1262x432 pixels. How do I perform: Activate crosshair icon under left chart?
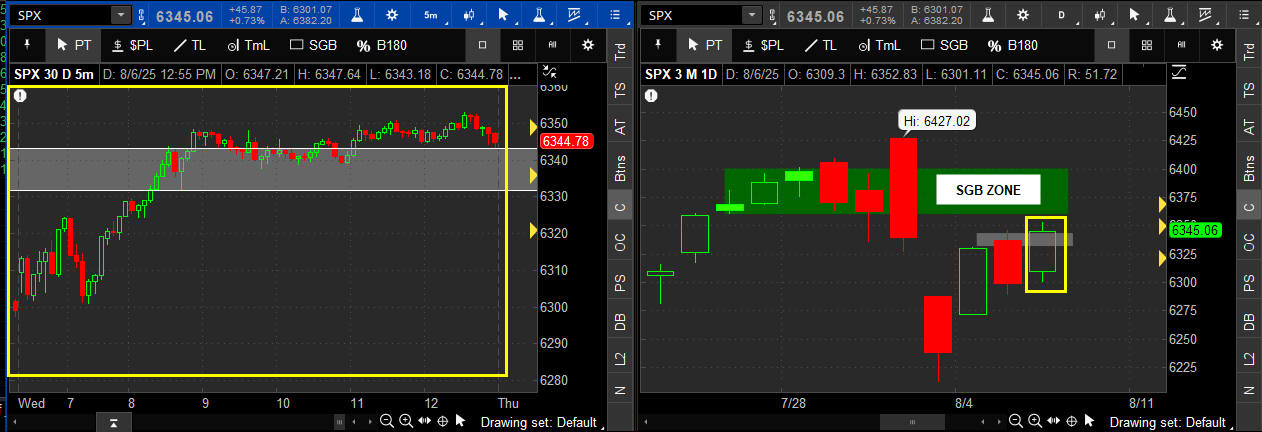[443, 422]
